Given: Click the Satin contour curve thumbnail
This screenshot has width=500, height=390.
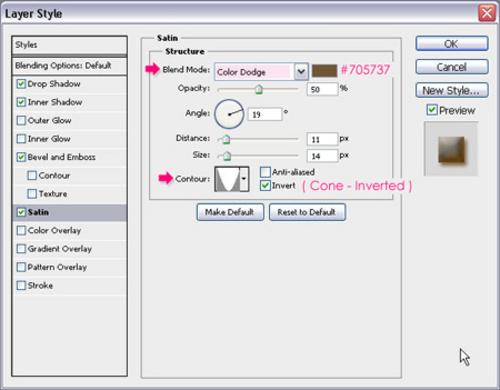Looking at the screenshot, I should tap(227, 179).
